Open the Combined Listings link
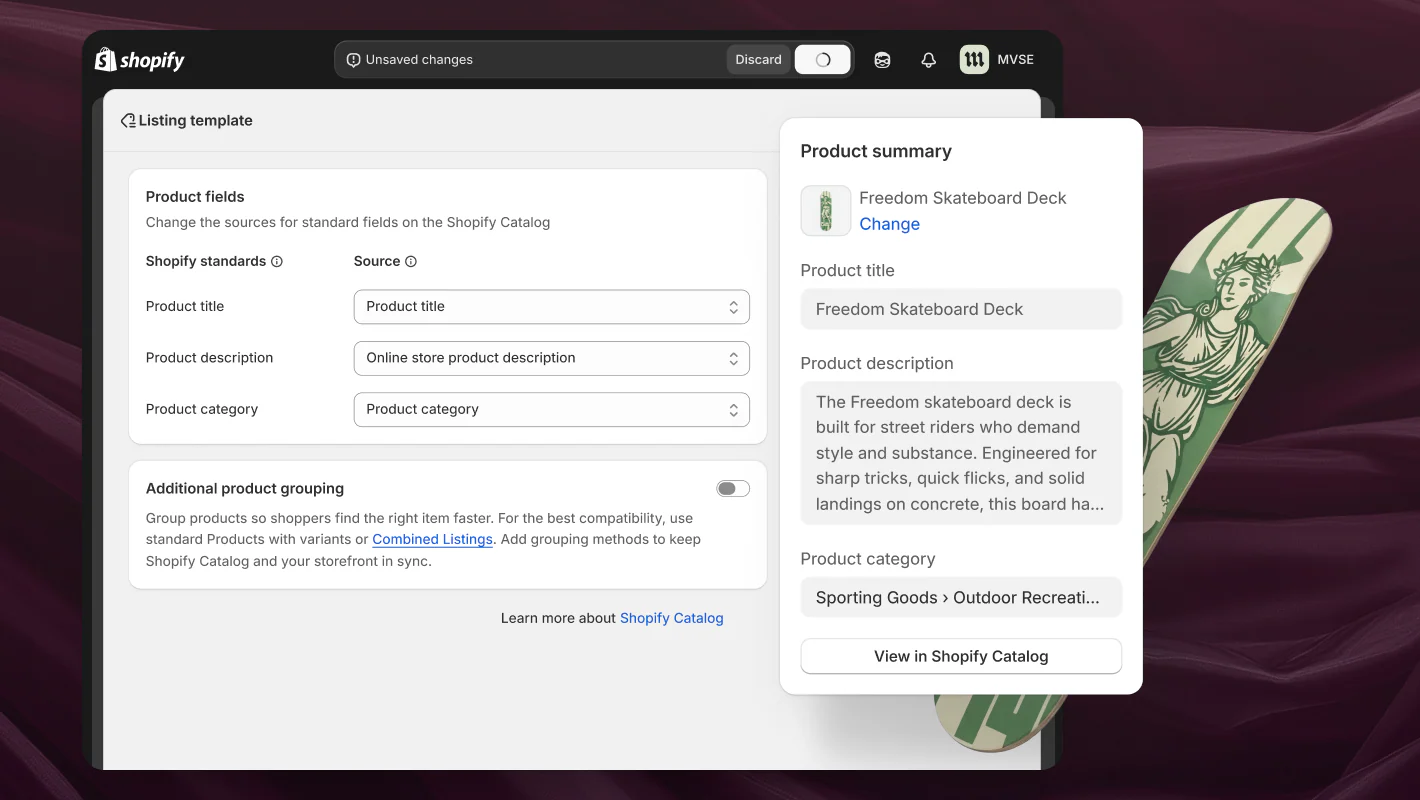1420x800 pixels. tap(432, 539)
